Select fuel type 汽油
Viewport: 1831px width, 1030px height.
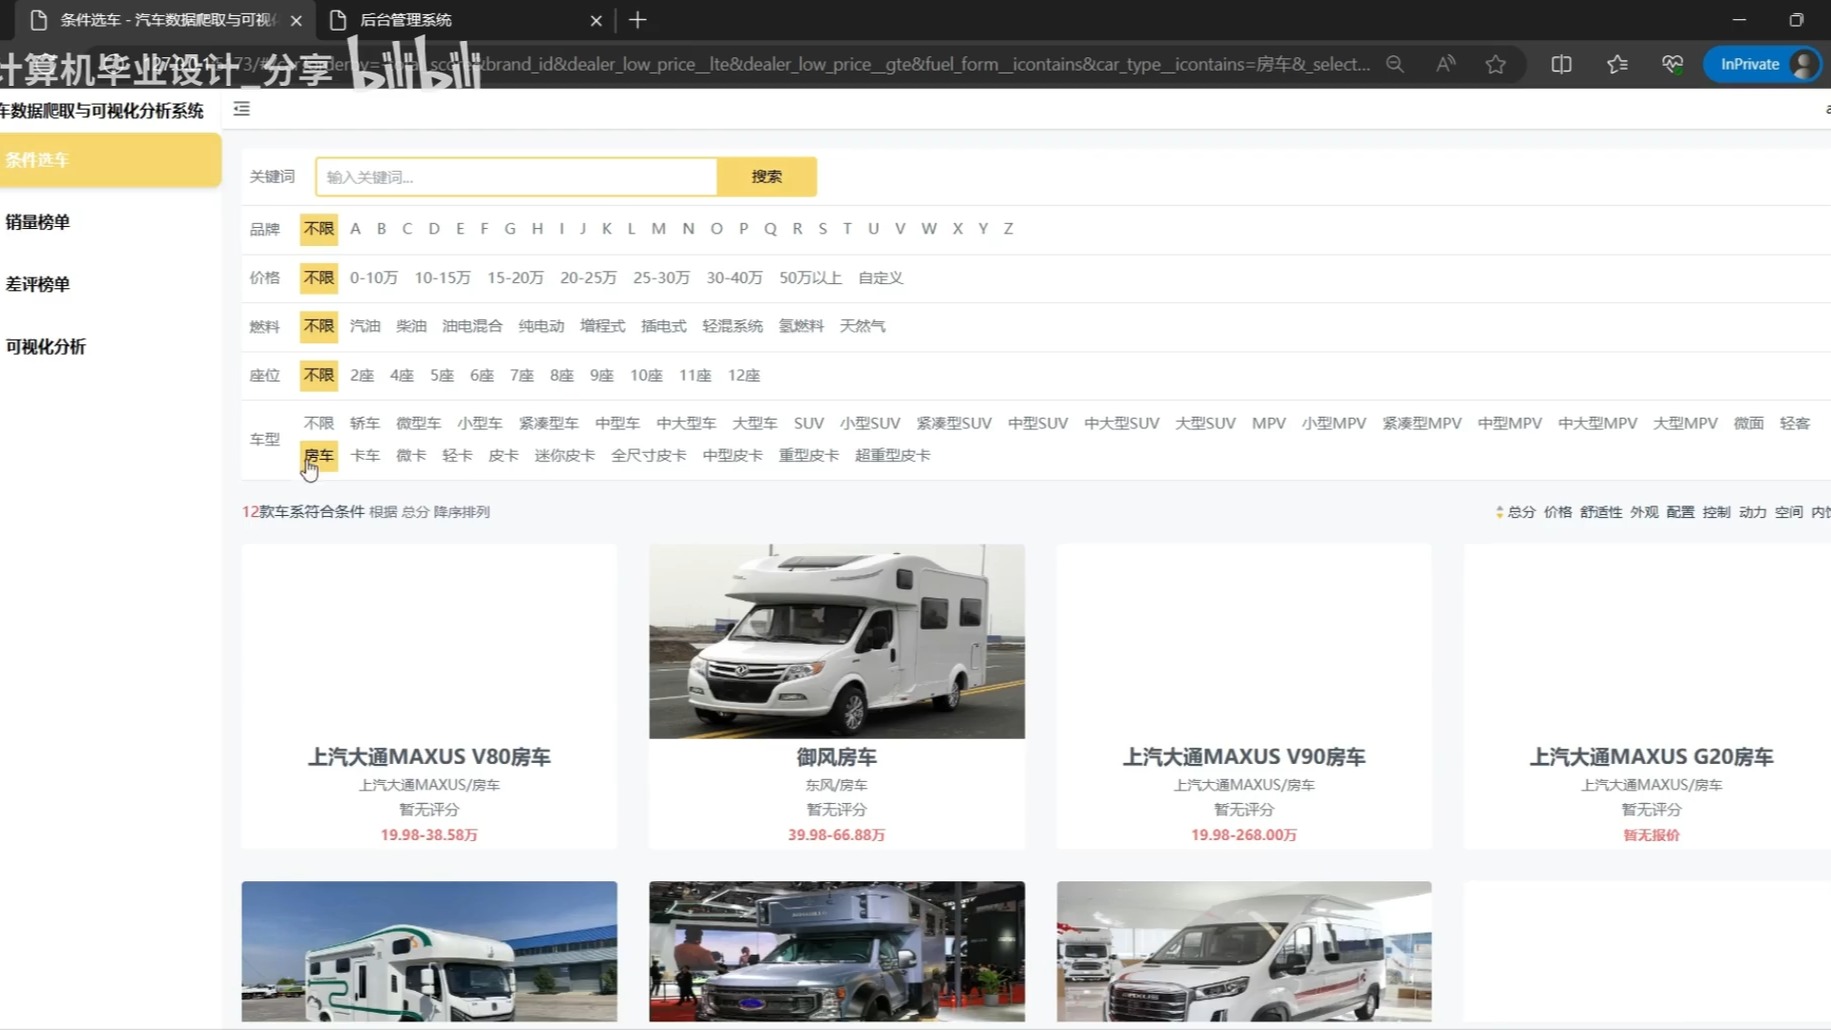click(365, 326)
